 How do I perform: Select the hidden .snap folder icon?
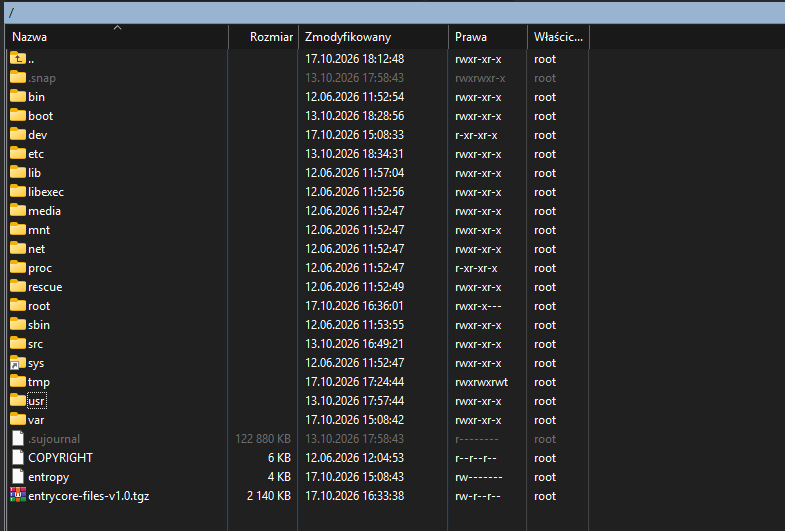(18, 78)
